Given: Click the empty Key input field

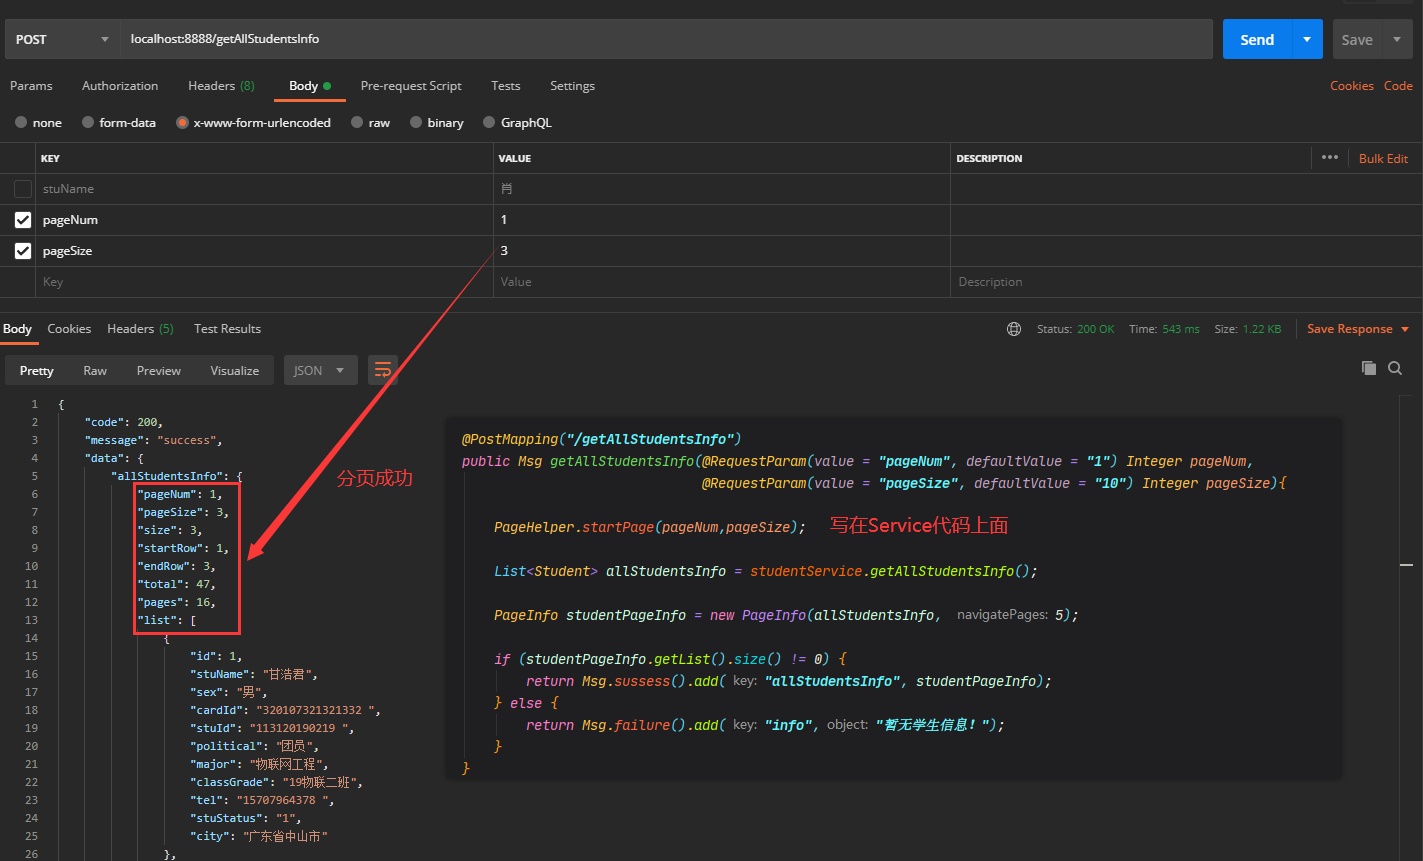Looking at the screenshot, I should pyautogui.click(x=265, y=282).
